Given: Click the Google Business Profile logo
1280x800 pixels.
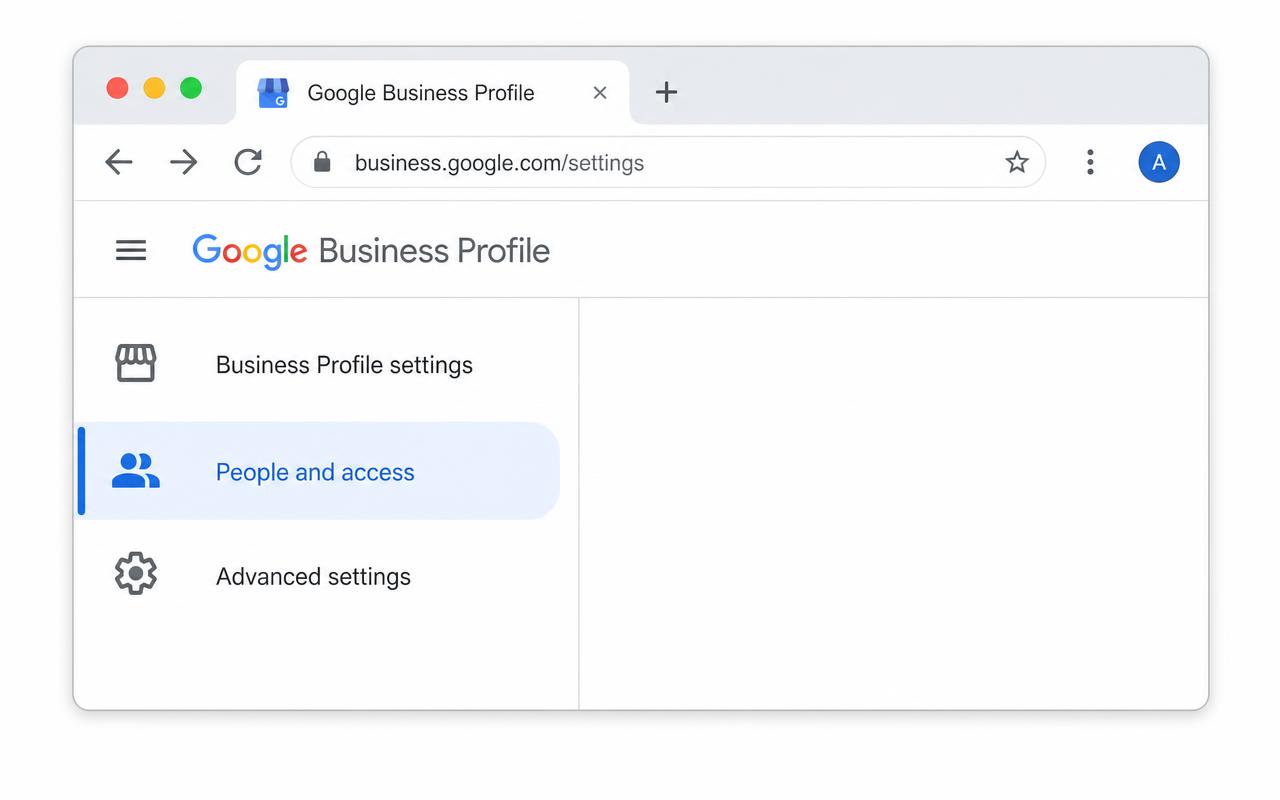Looking at the screenshot, I should (371, 251).
